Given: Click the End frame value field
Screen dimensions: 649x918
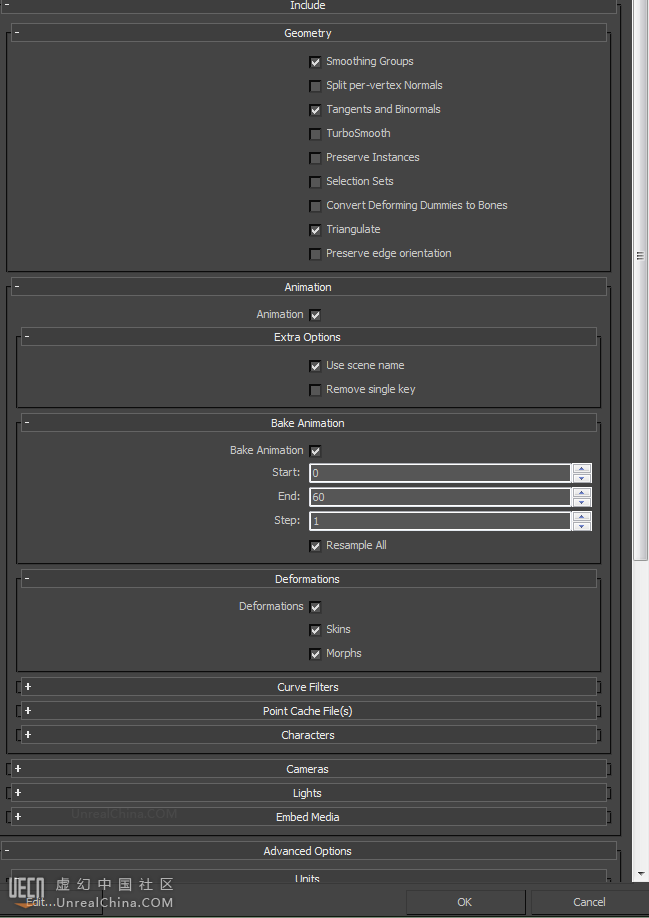Looking at the screenshot, I should coord(439,497).
